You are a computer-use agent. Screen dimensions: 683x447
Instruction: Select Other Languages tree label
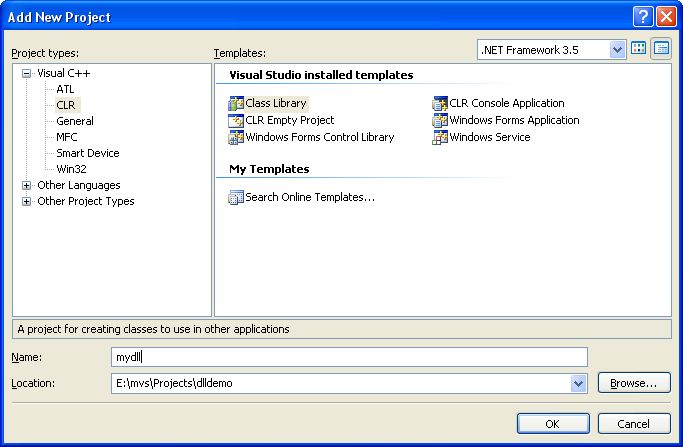[x=79, y=185]
